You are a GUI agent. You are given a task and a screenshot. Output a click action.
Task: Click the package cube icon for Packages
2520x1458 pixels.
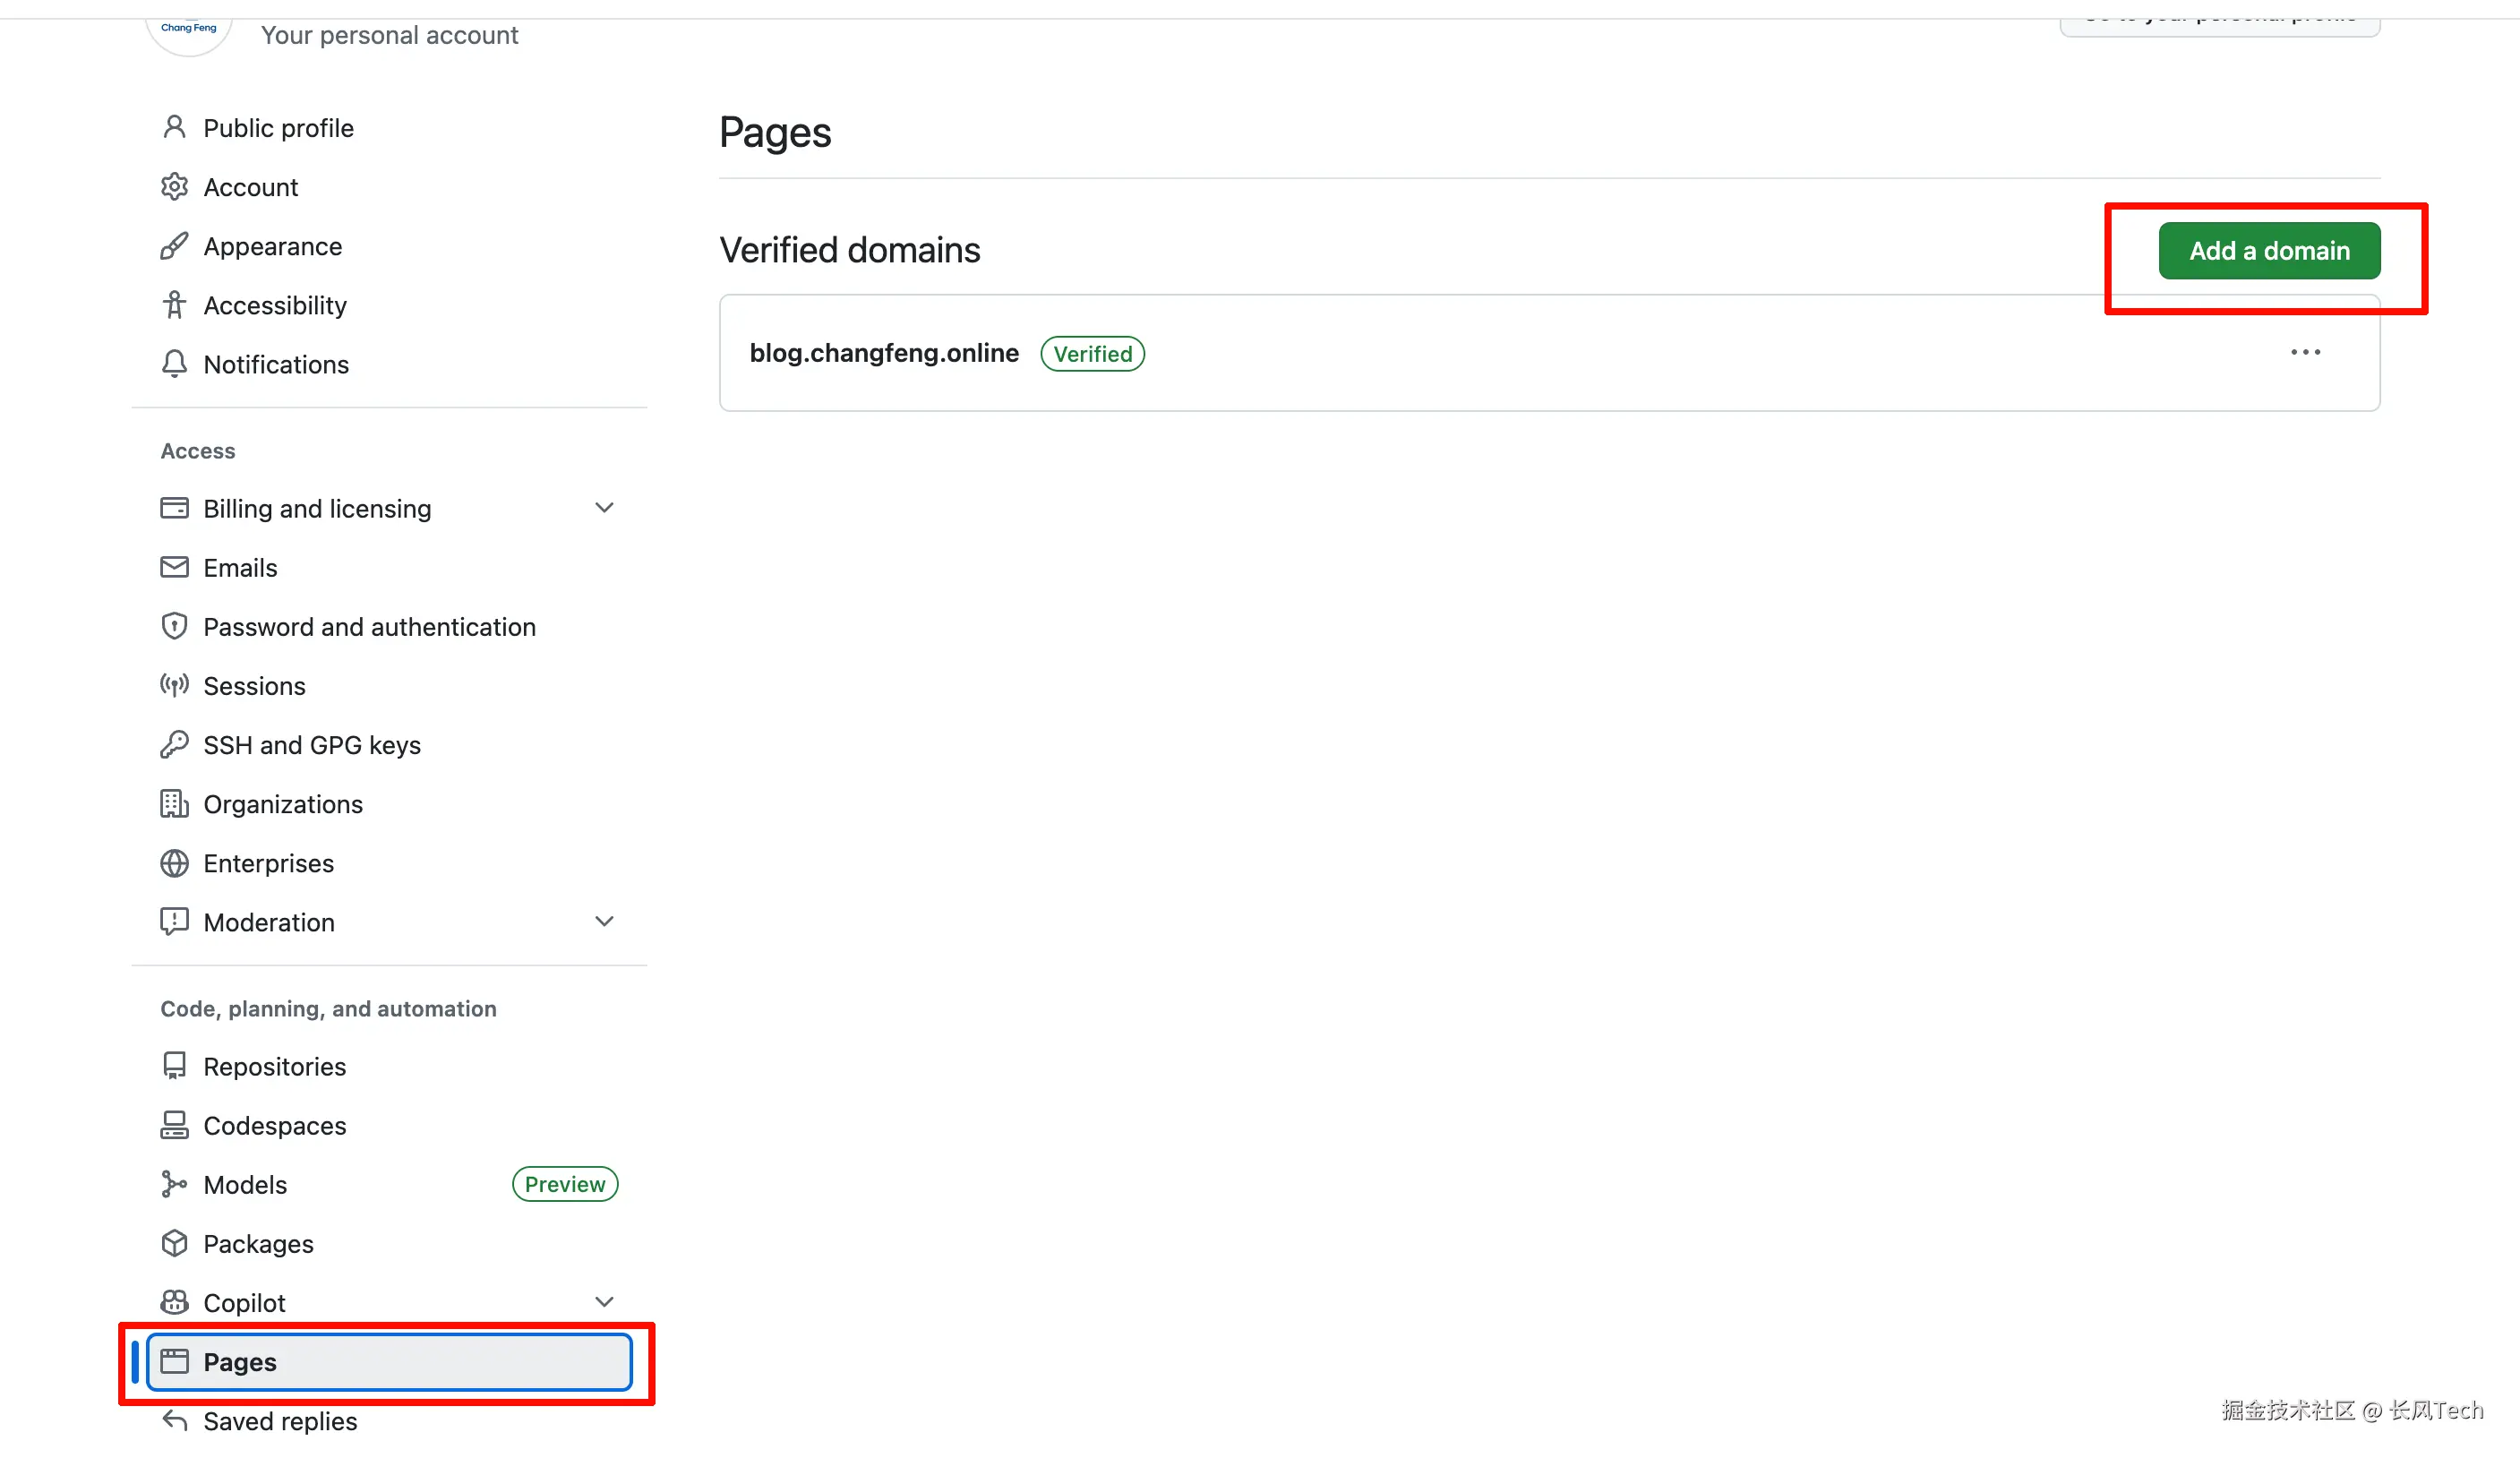pyautogui.click(x=174, y=1243)
